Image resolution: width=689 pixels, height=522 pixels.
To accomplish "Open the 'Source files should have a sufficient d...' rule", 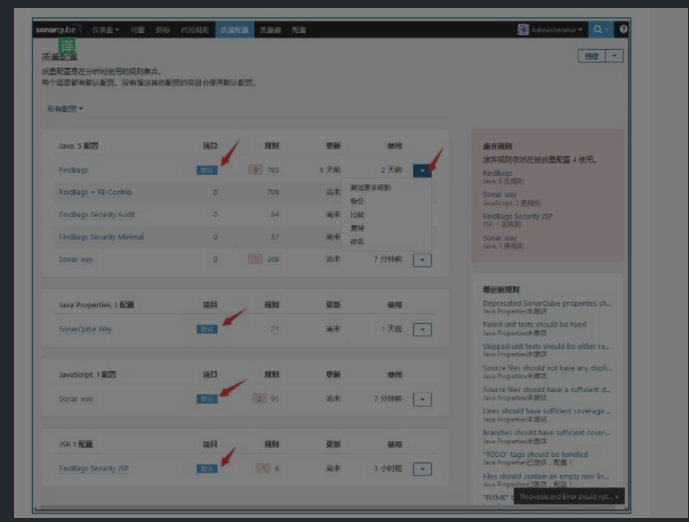I will point(547,389).
